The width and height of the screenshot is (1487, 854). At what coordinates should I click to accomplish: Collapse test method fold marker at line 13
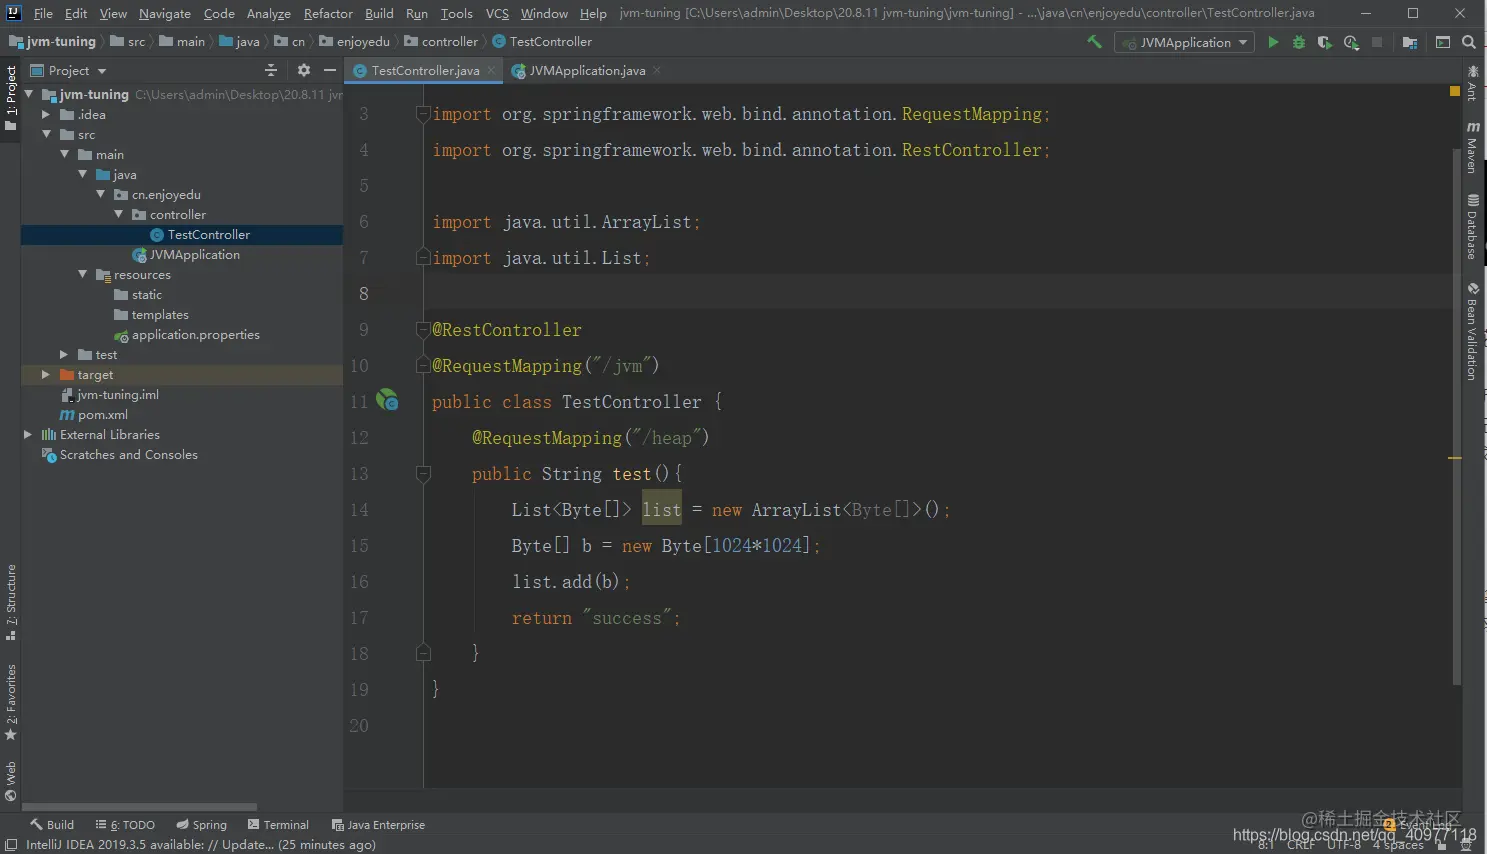click(x=423, y=473)
